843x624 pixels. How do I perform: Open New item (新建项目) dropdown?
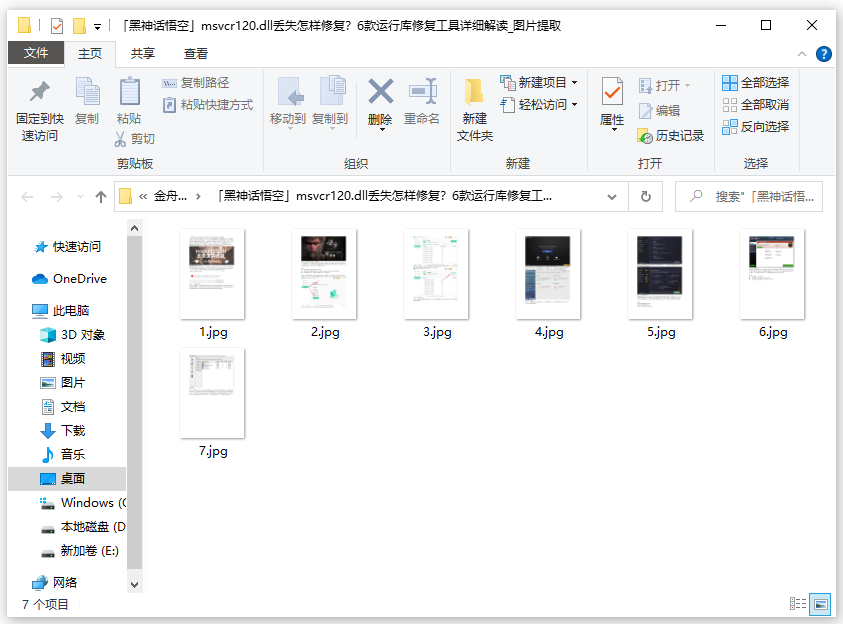click(539, 83)
